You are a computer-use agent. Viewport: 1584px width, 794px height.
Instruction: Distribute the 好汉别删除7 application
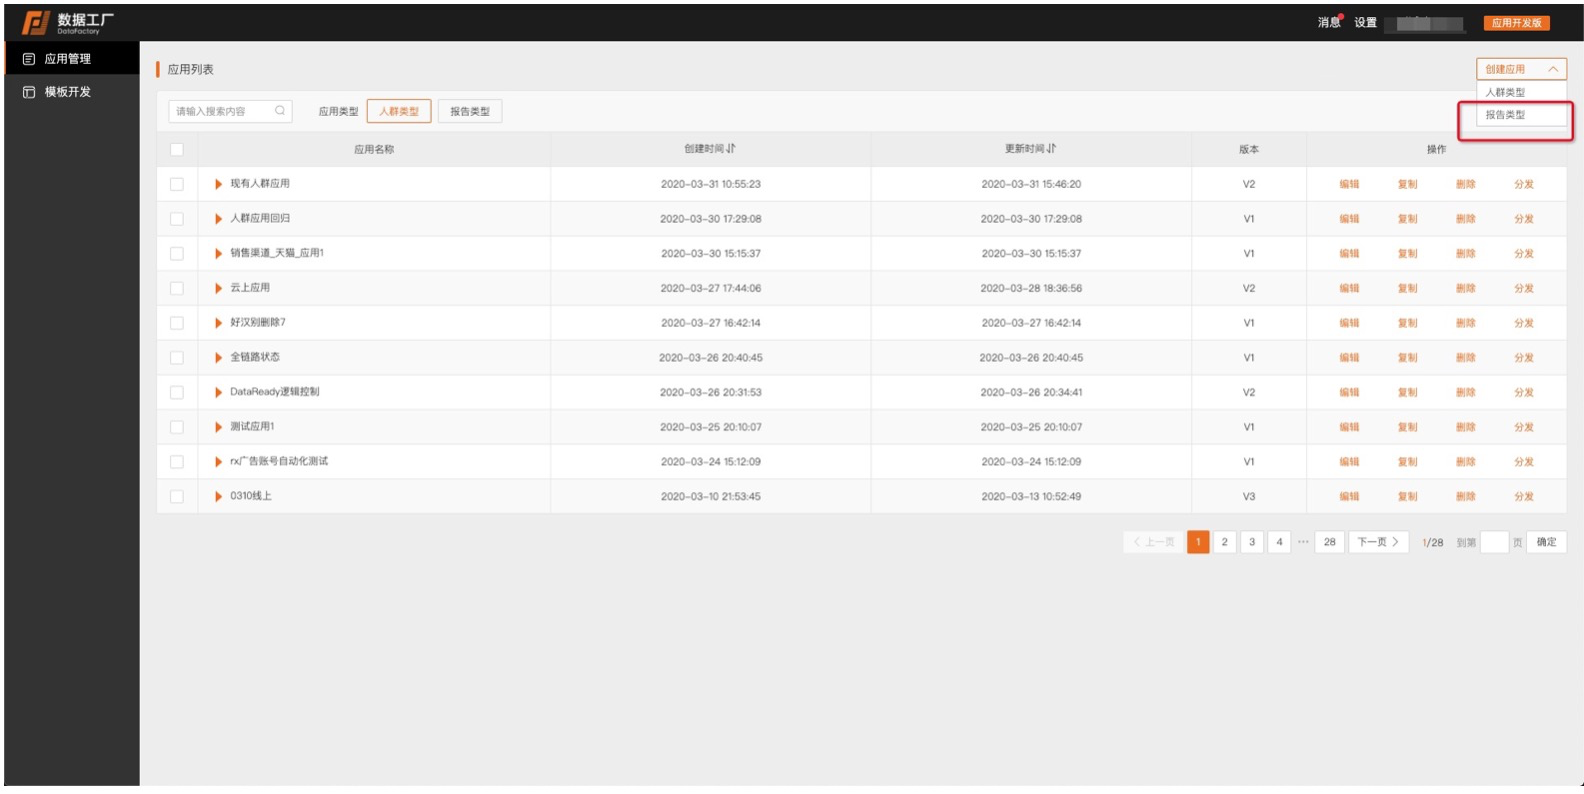click(1523, 323)
